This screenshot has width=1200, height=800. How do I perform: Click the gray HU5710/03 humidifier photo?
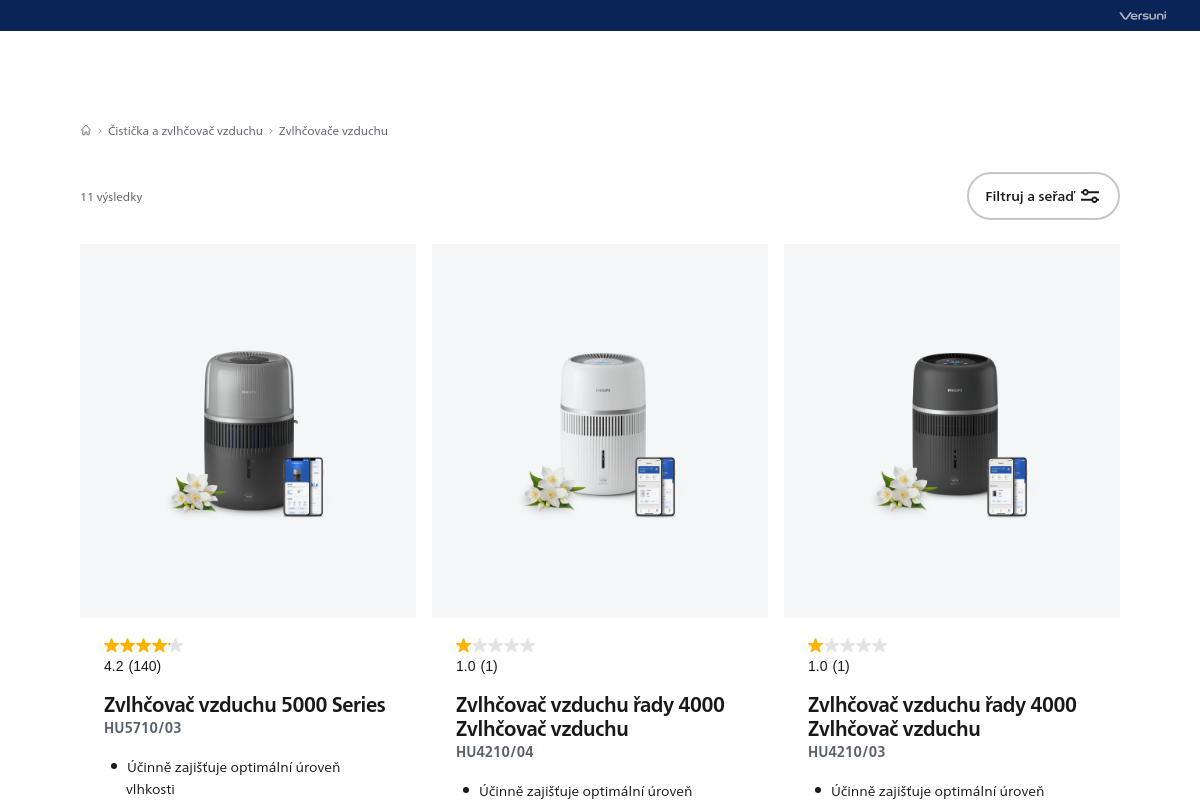(x=248, y=430)
